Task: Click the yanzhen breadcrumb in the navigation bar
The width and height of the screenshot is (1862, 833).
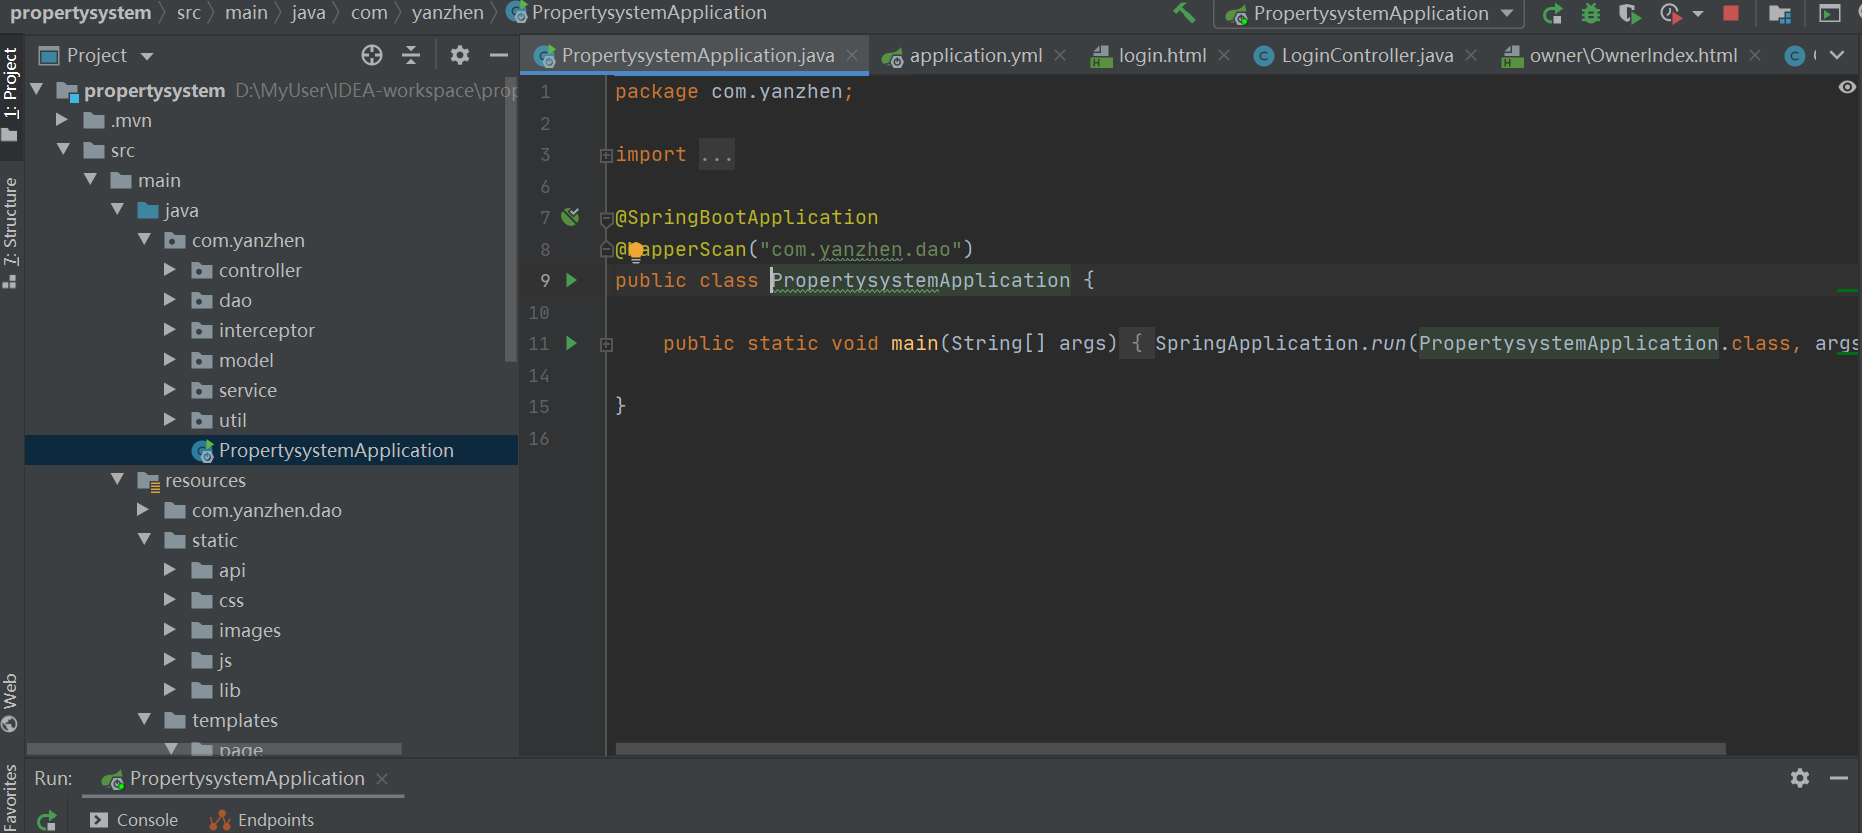Action: click(447, 13)
